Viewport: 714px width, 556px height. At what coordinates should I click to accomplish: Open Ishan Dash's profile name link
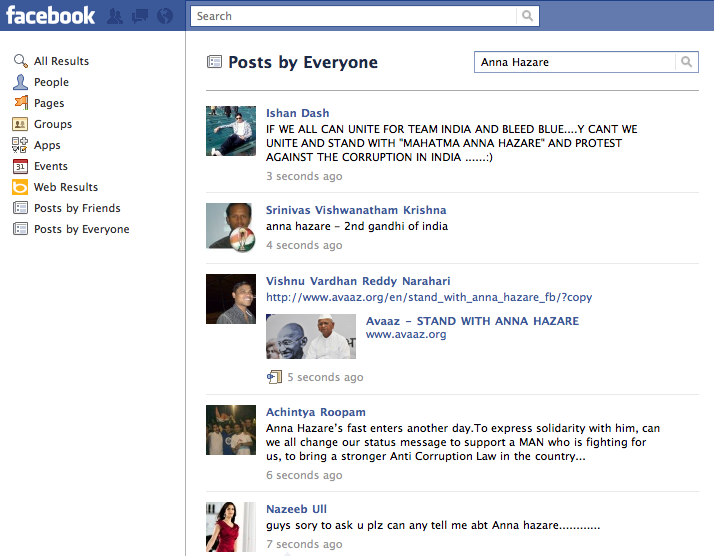pos(297,113)
